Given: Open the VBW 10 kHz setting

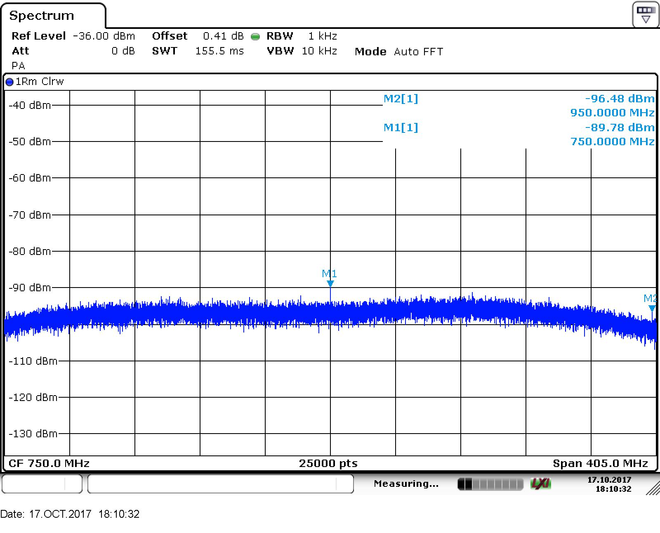Looking at the screenshot, I should pyautogui.click(x=301, y=51).
